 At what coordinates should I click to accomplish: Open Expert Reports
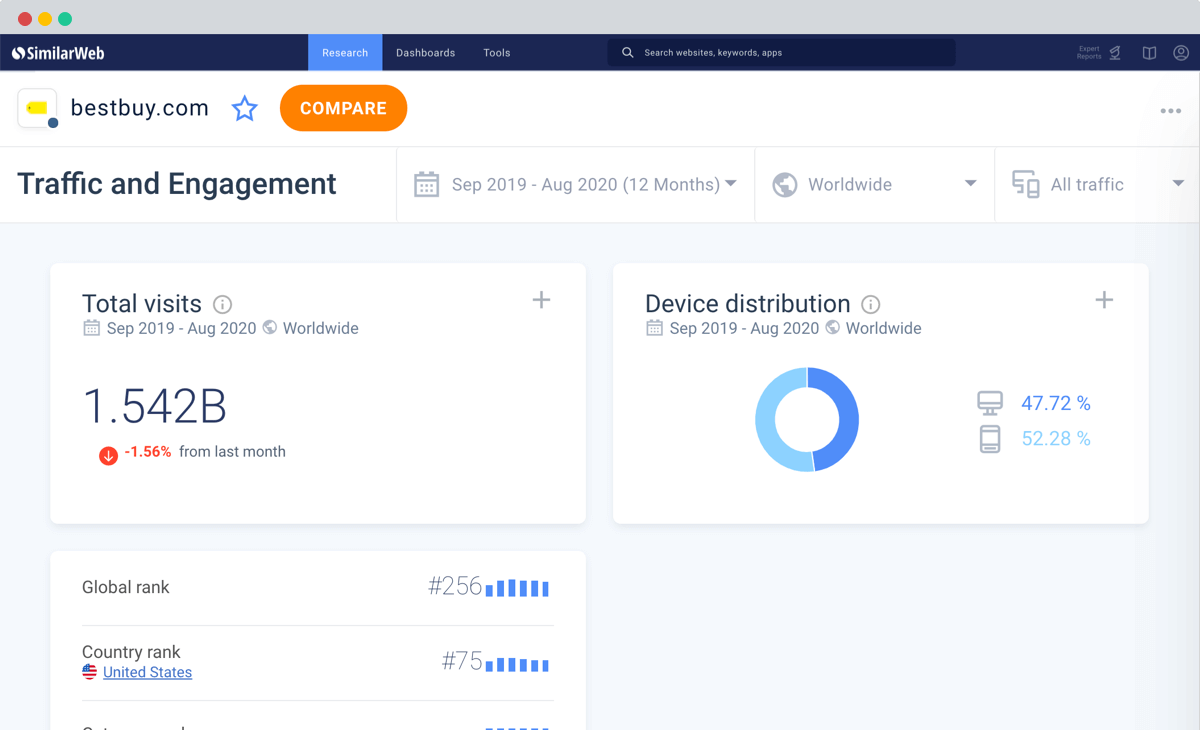tap(1099, 53)
